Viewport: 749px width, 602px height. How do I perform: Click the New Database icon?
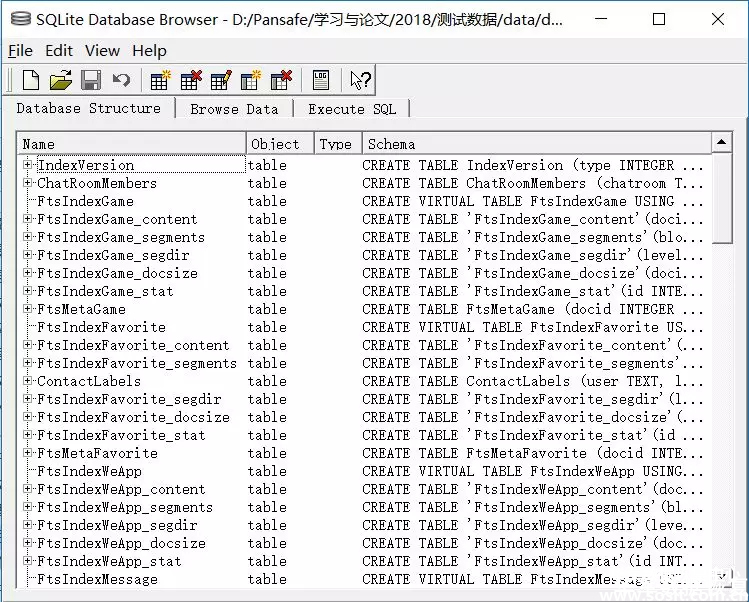[x=31, y=80]
